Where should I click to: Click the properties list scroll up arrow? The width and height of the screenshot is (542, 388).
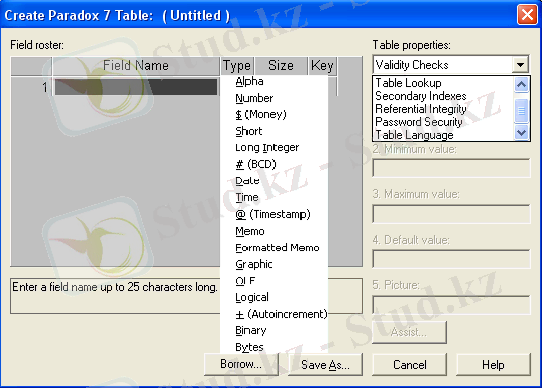[x=522, y=84]
